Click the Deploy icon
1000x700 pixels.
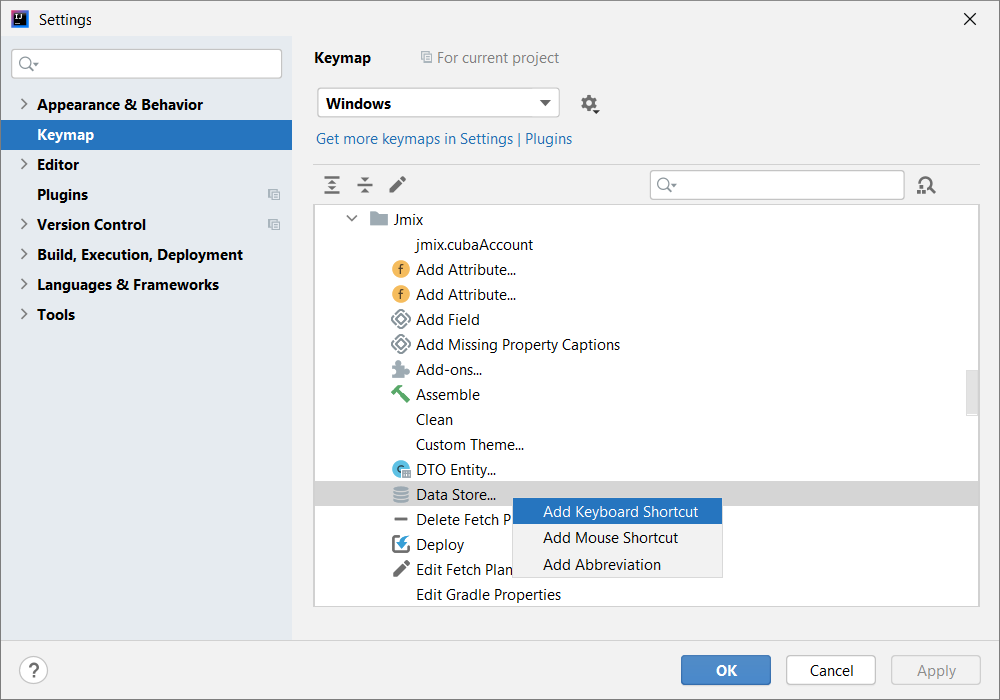pos(401,544)
